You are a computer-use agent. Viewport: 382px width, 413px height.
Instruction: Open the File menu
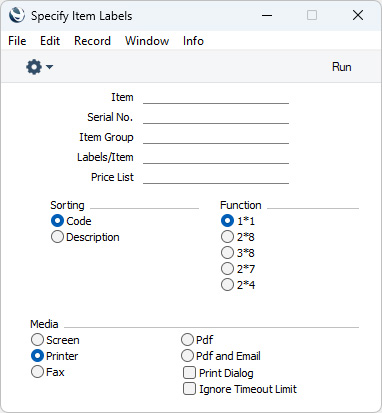pyautogui.click(x=17, y=41)
